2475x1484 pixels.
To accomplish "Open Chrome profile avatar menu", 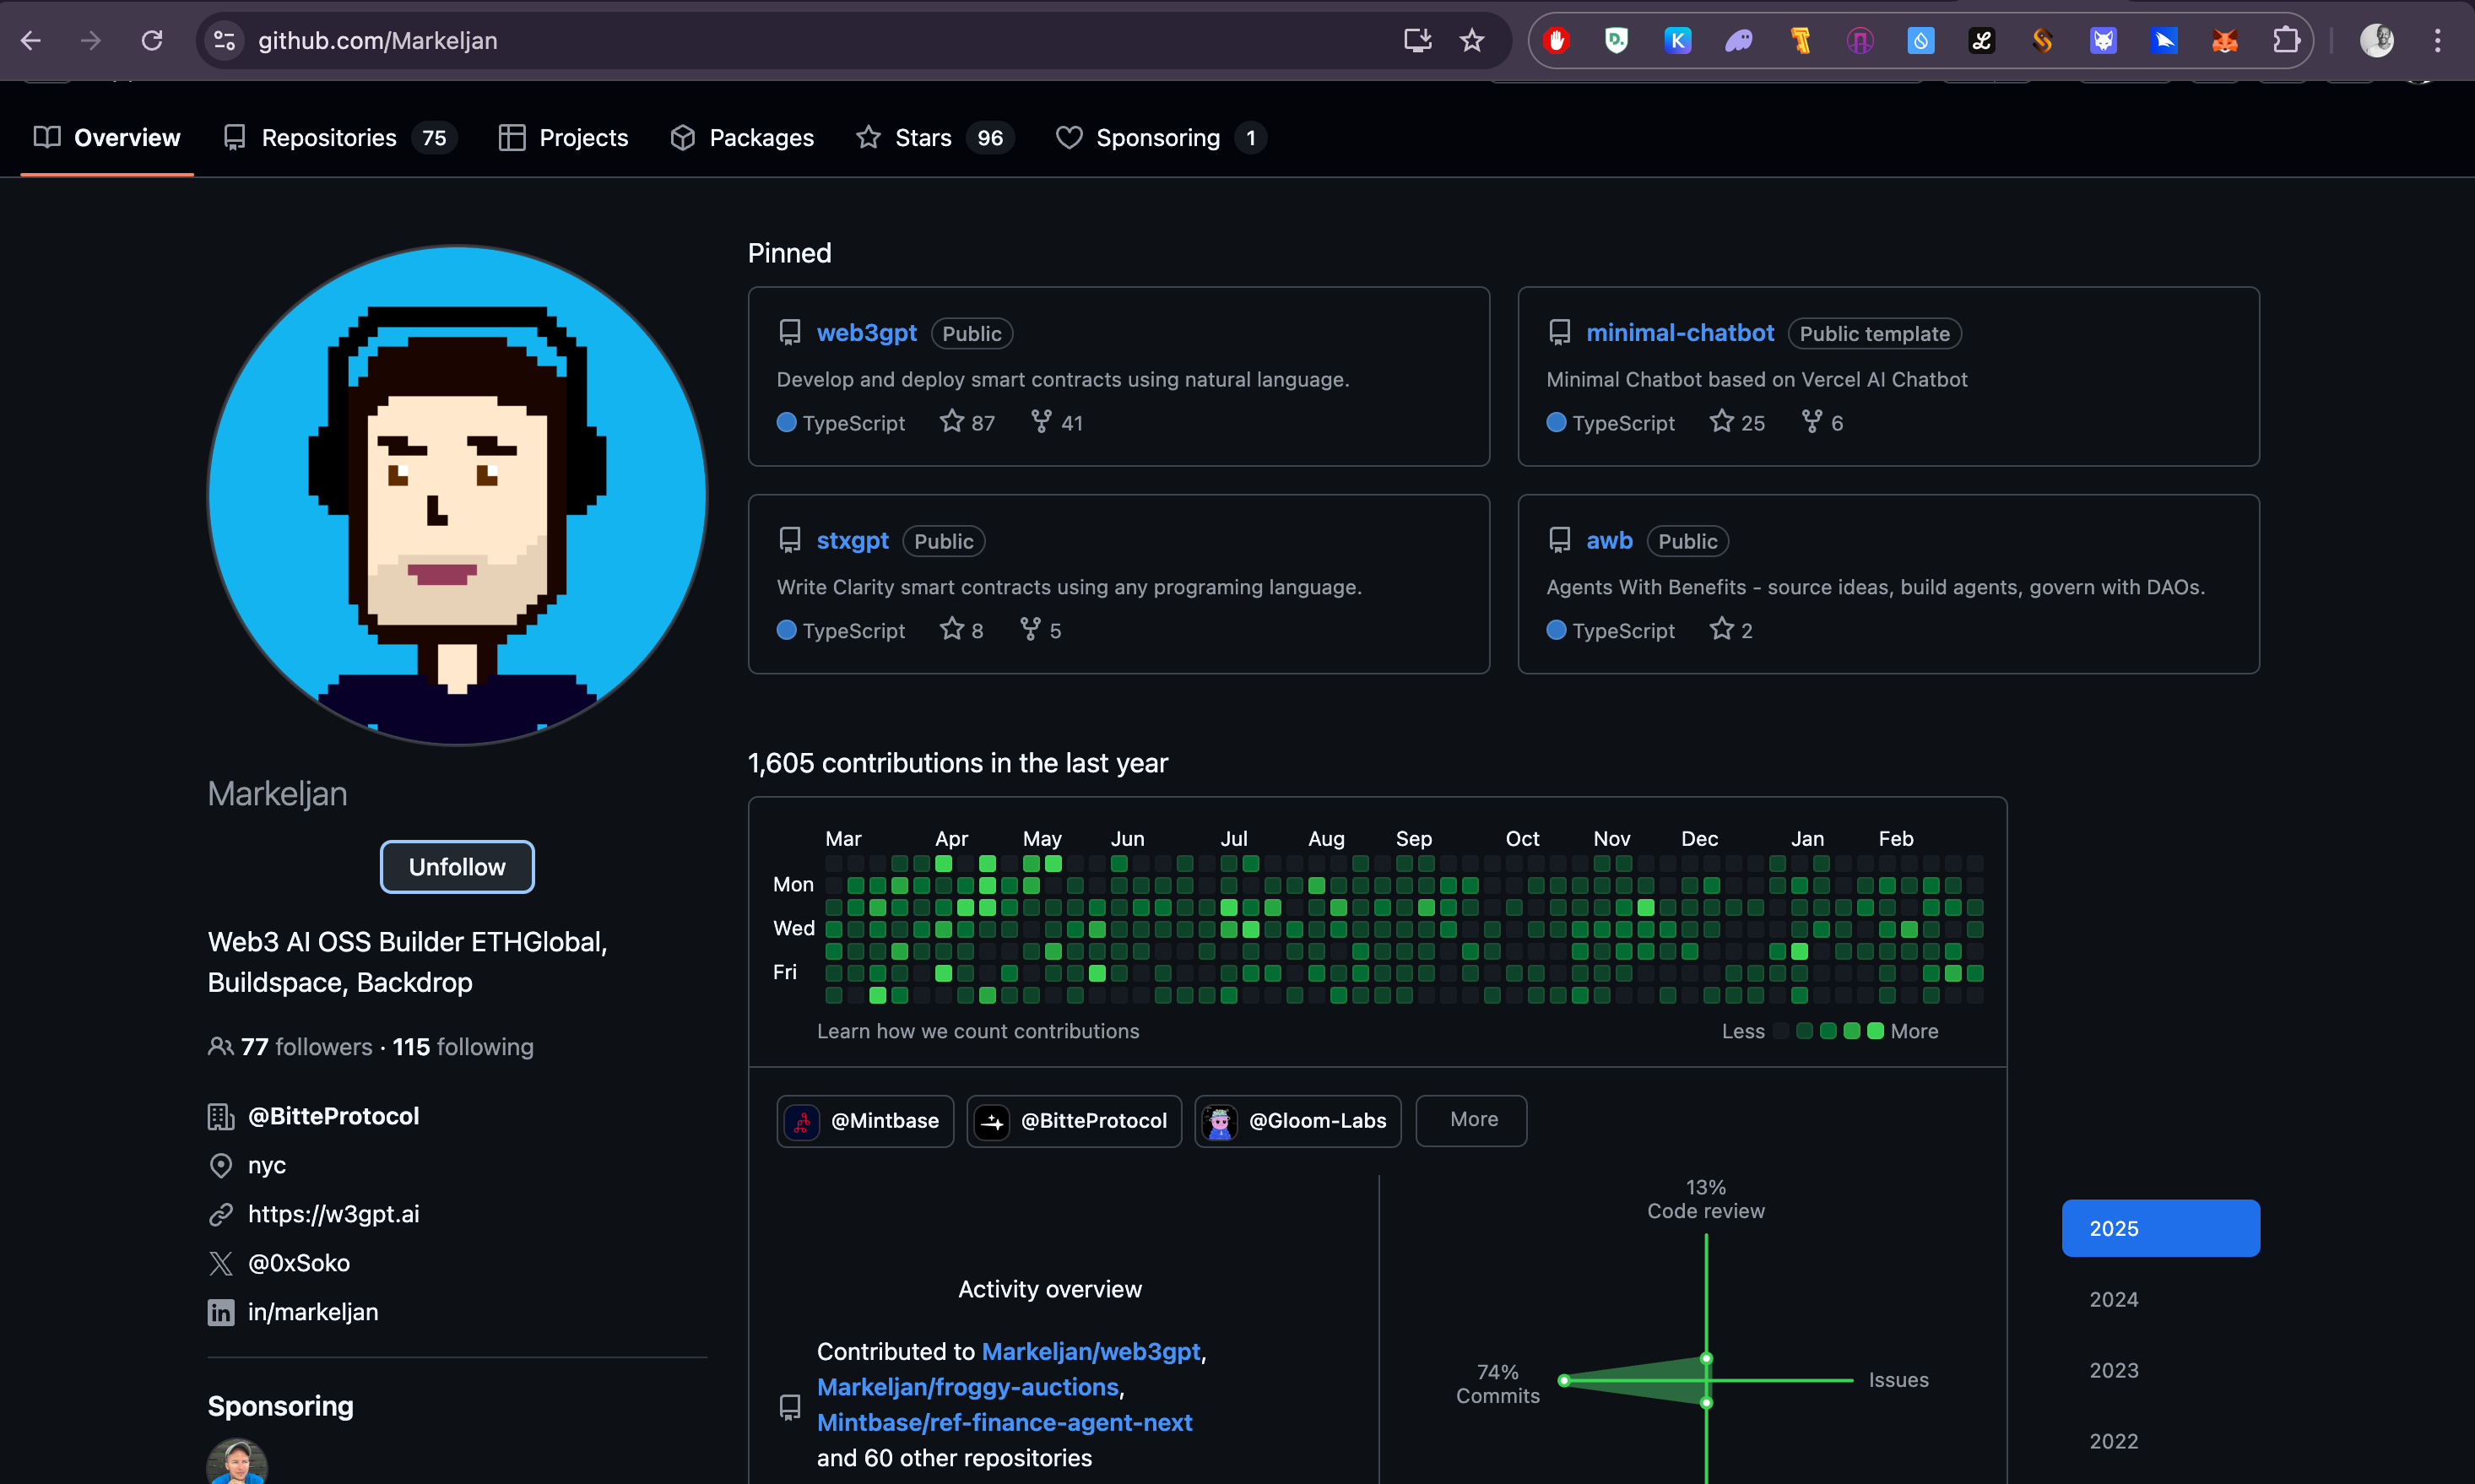I will [x=2376, y=40].
